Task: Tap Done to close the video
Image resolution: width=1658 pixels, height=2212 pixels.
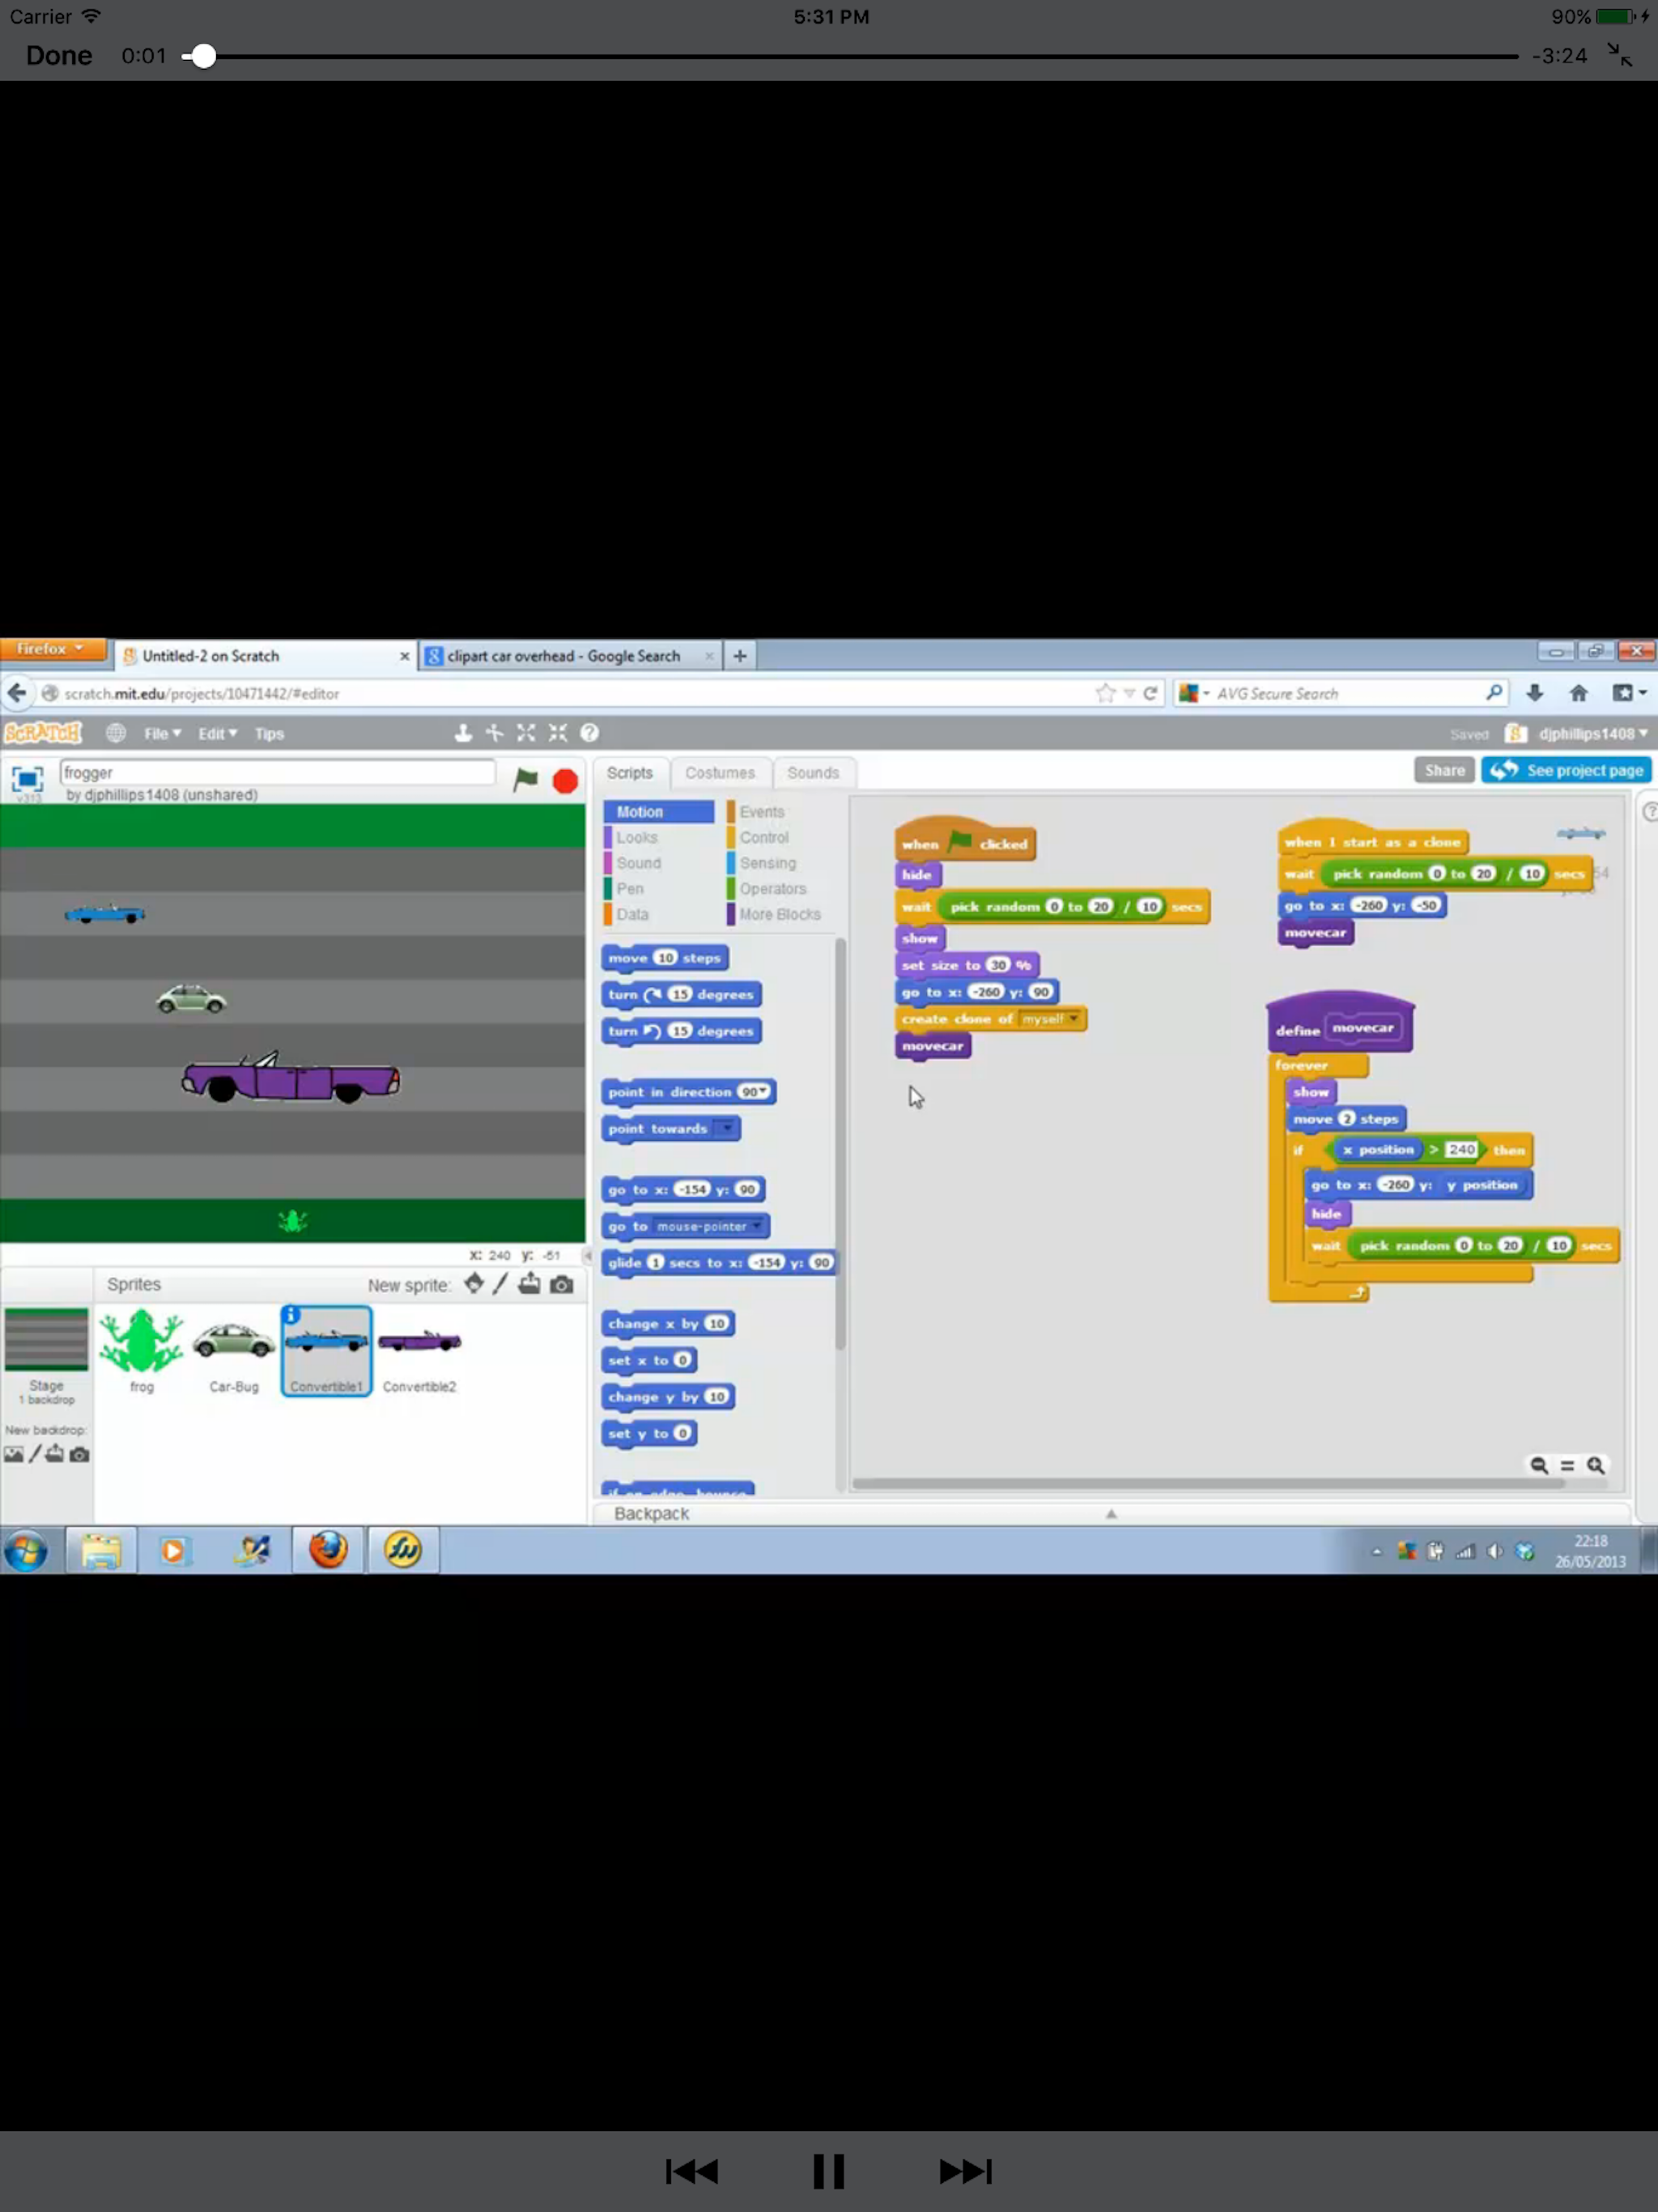Action: [x=59, y=56]
